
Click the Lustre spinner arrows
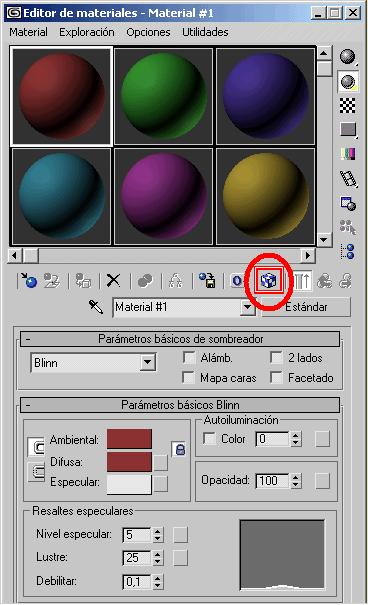coord(158,558)
